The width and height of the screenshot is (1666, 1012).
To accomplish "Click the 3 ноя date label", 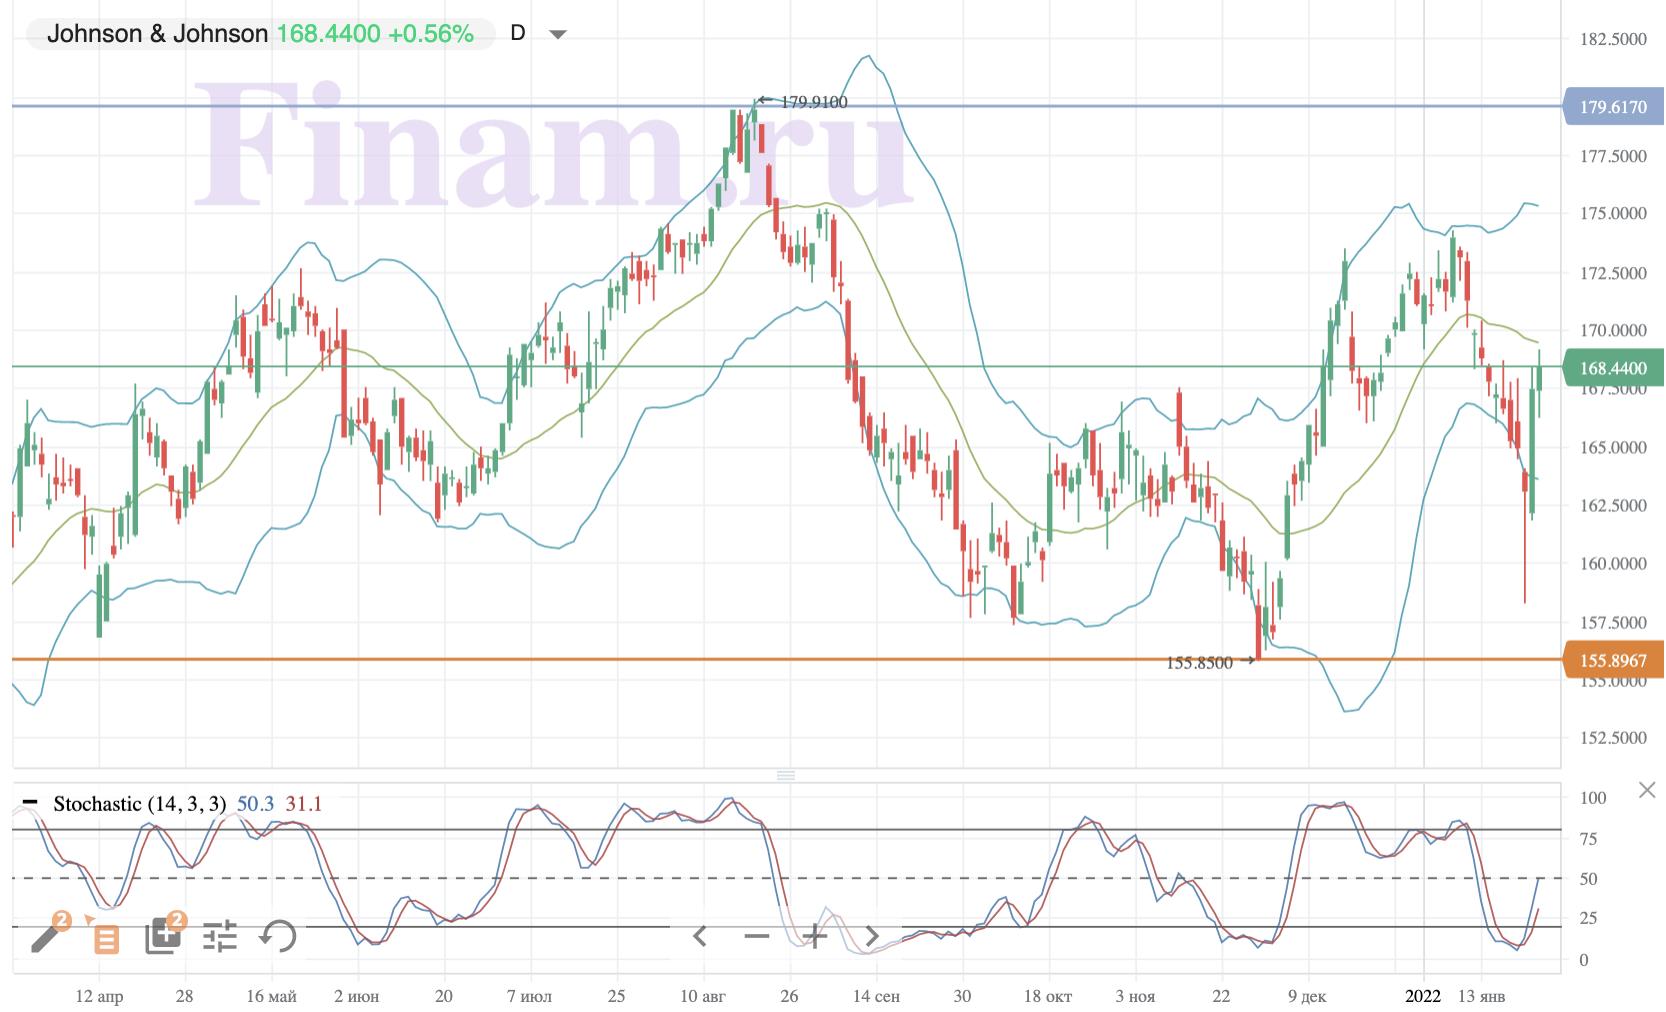I will 1135,996.
